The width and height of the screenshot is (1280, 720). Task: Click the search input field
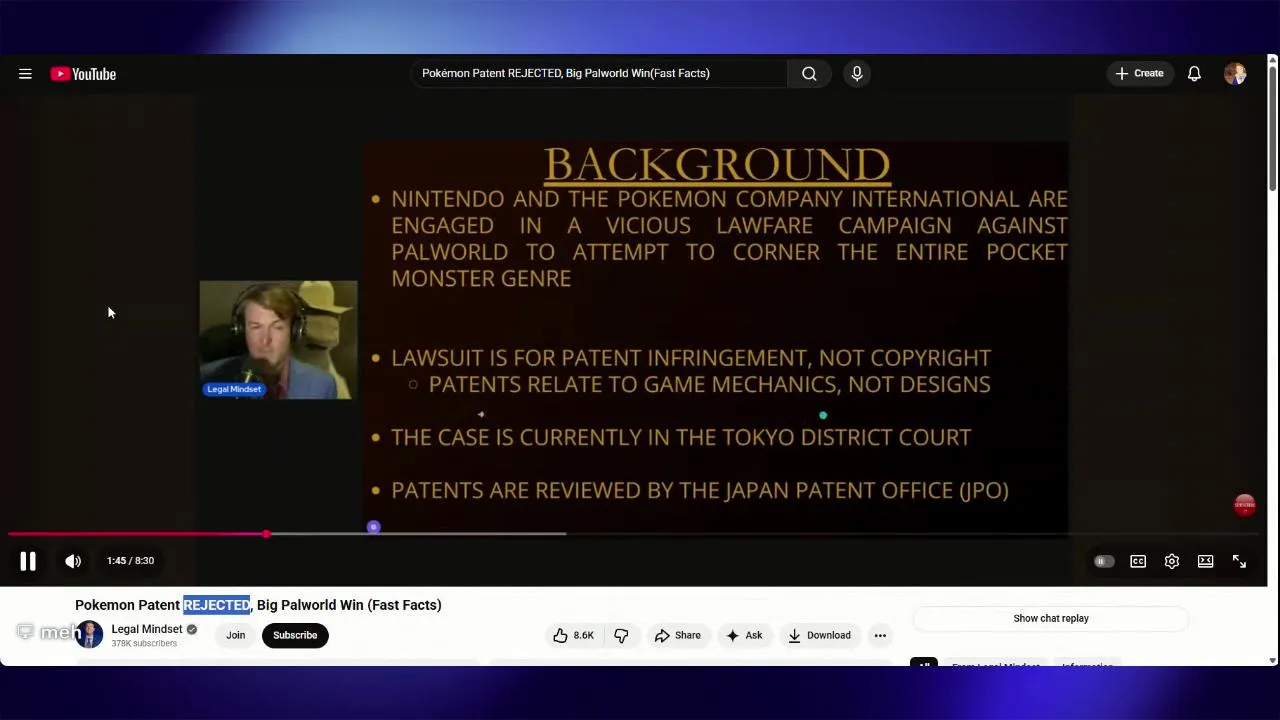[598, 73]
